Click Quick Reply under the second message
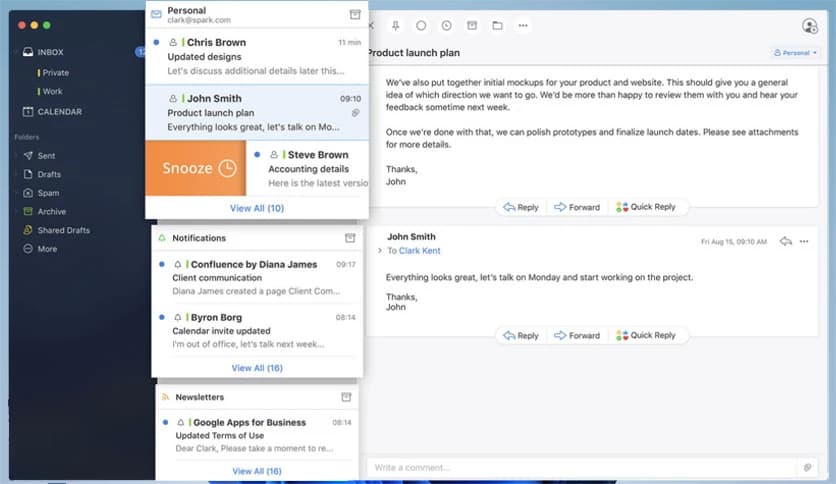The image size is (836, 484). pos(646,335)
